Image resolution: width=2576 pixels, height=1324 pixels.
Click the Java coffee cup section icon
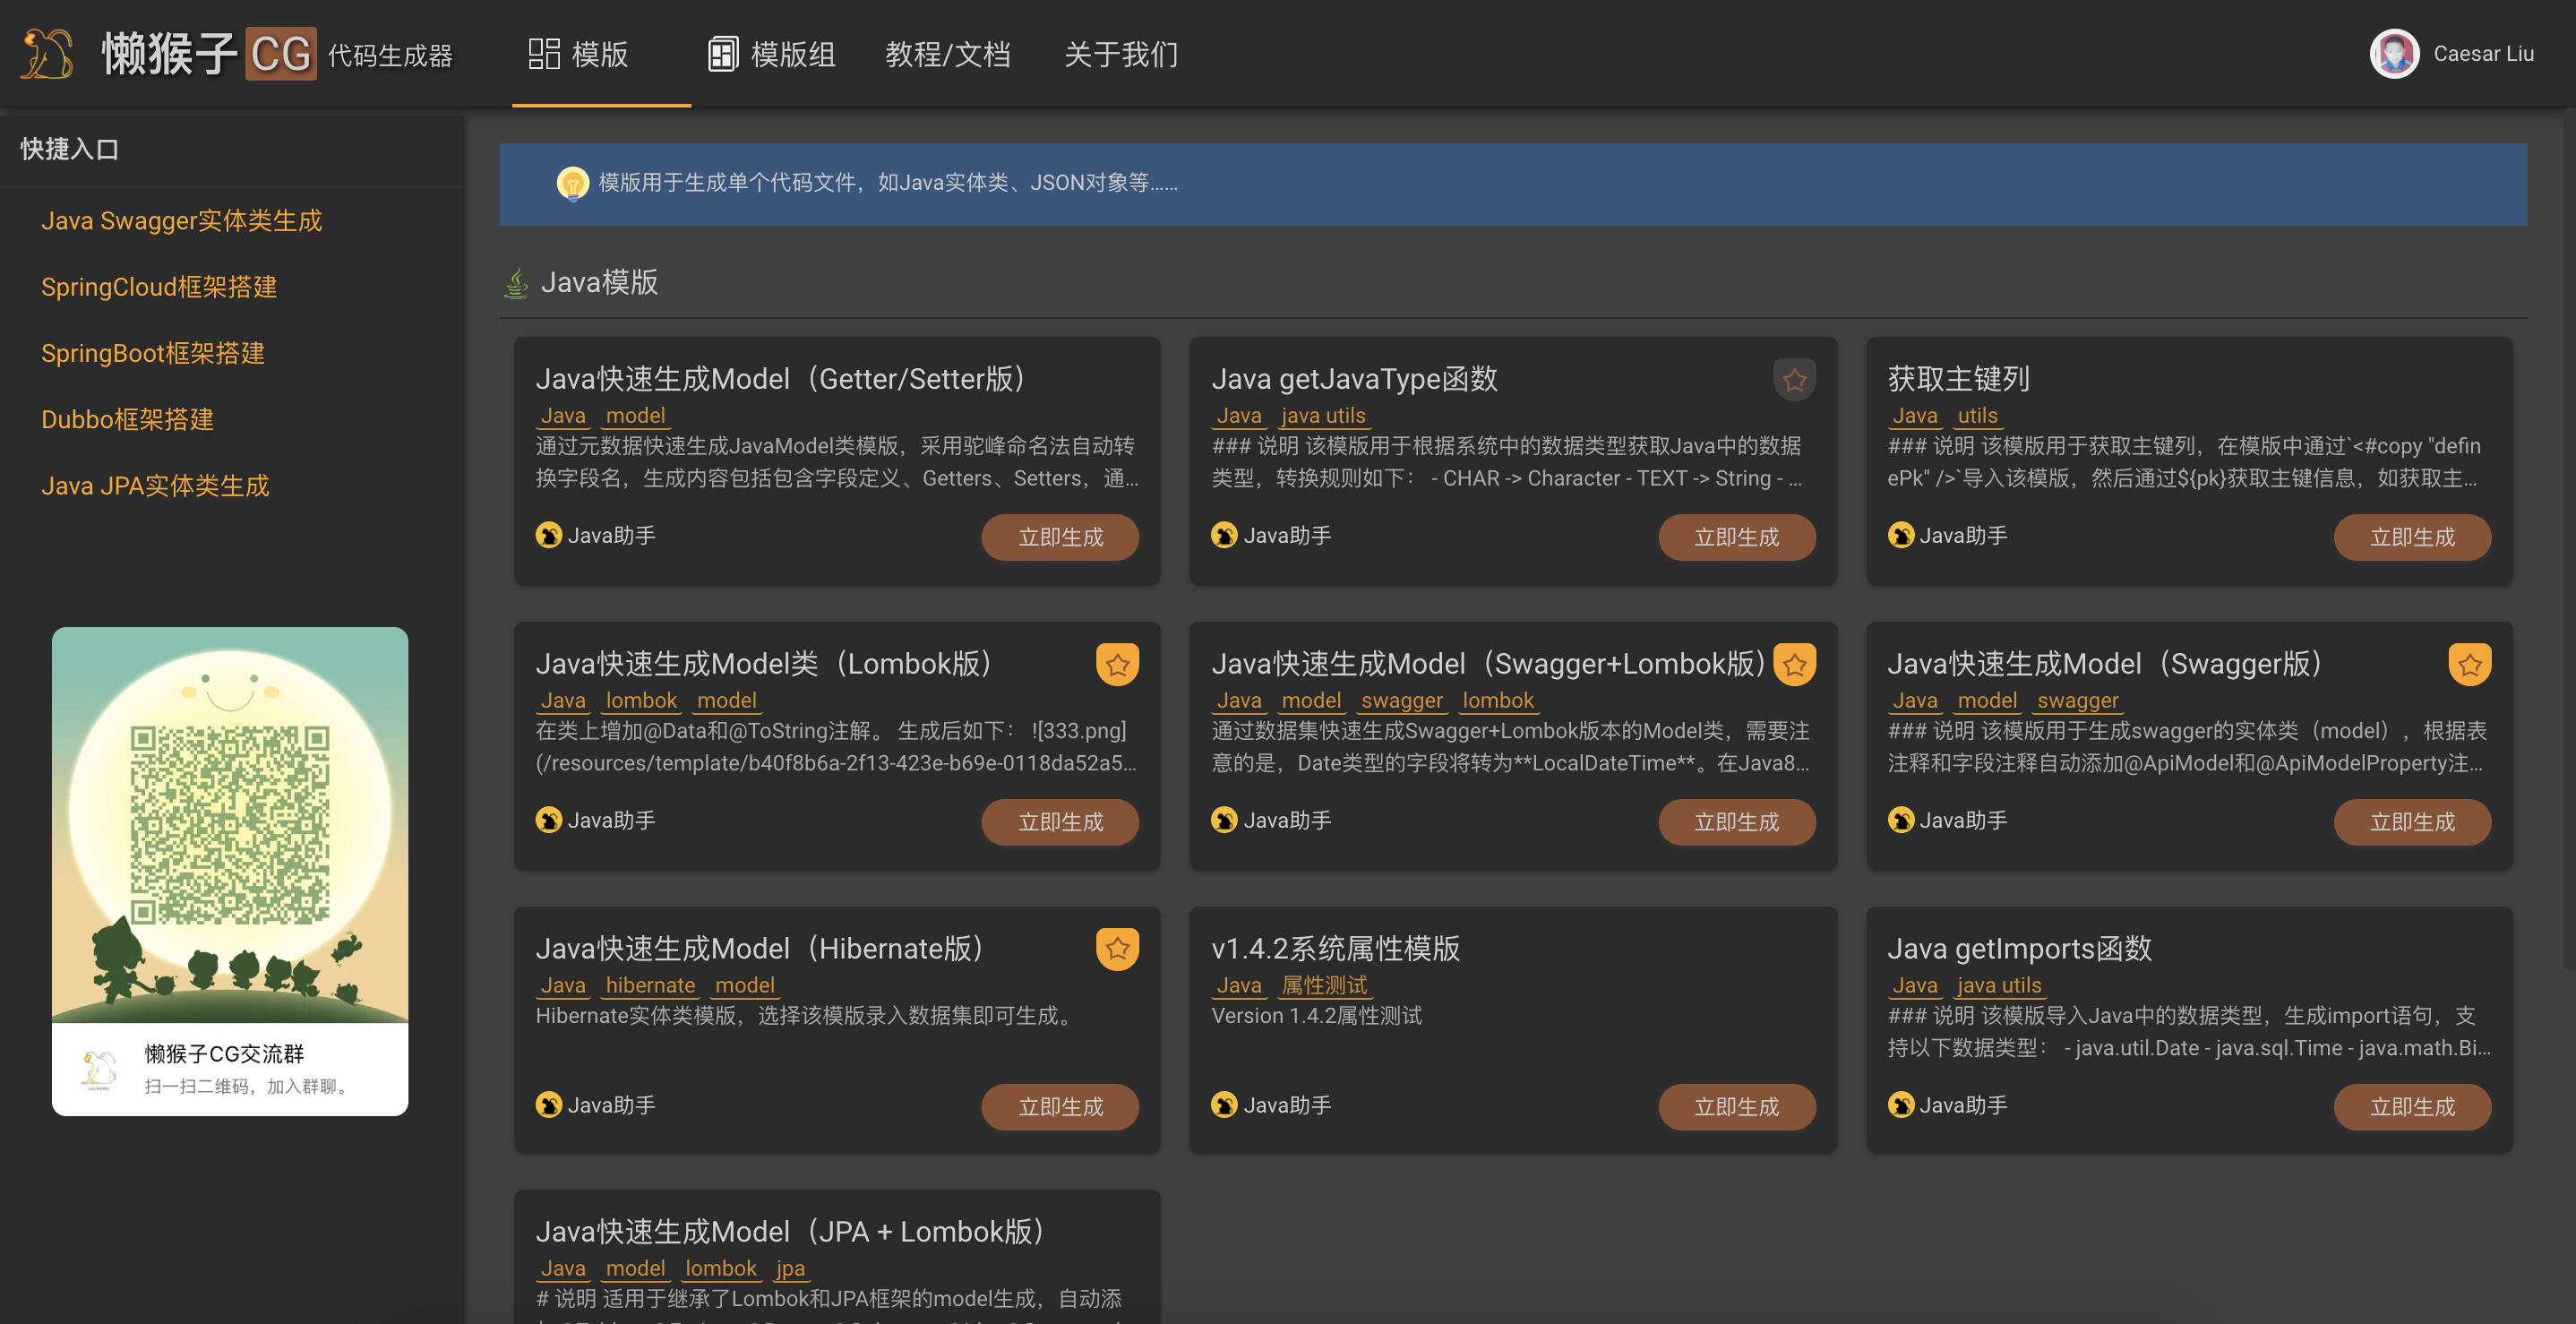point(516,283)
